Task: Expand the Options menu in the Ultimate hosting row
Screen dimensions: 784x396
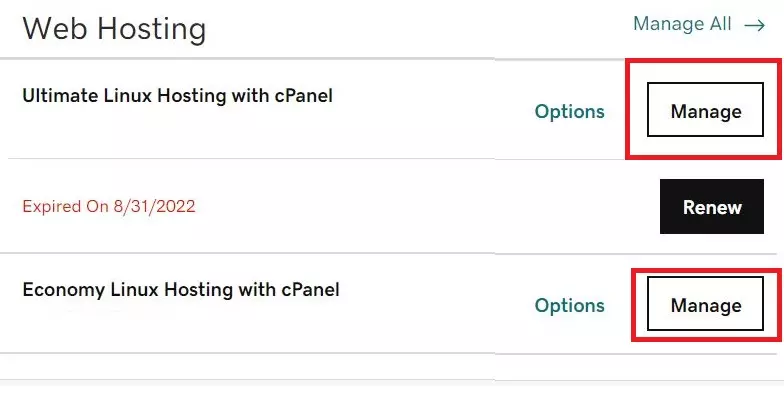Action: point(570,111)
